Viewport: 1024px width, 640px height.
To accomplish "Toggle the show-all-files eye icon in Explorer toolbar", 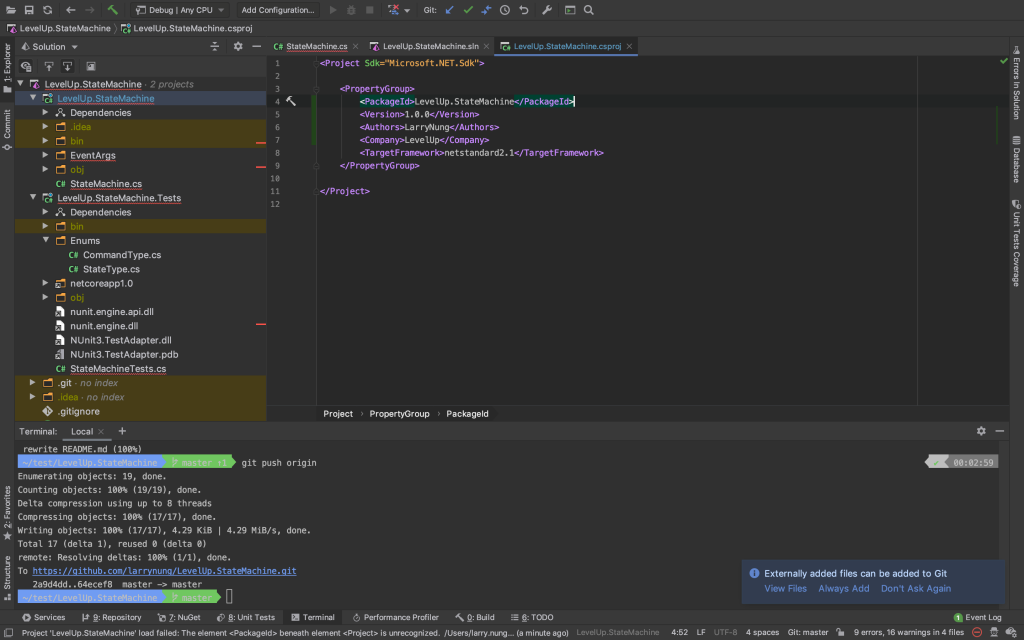I will pyautogui.click(x=26, y=67).
